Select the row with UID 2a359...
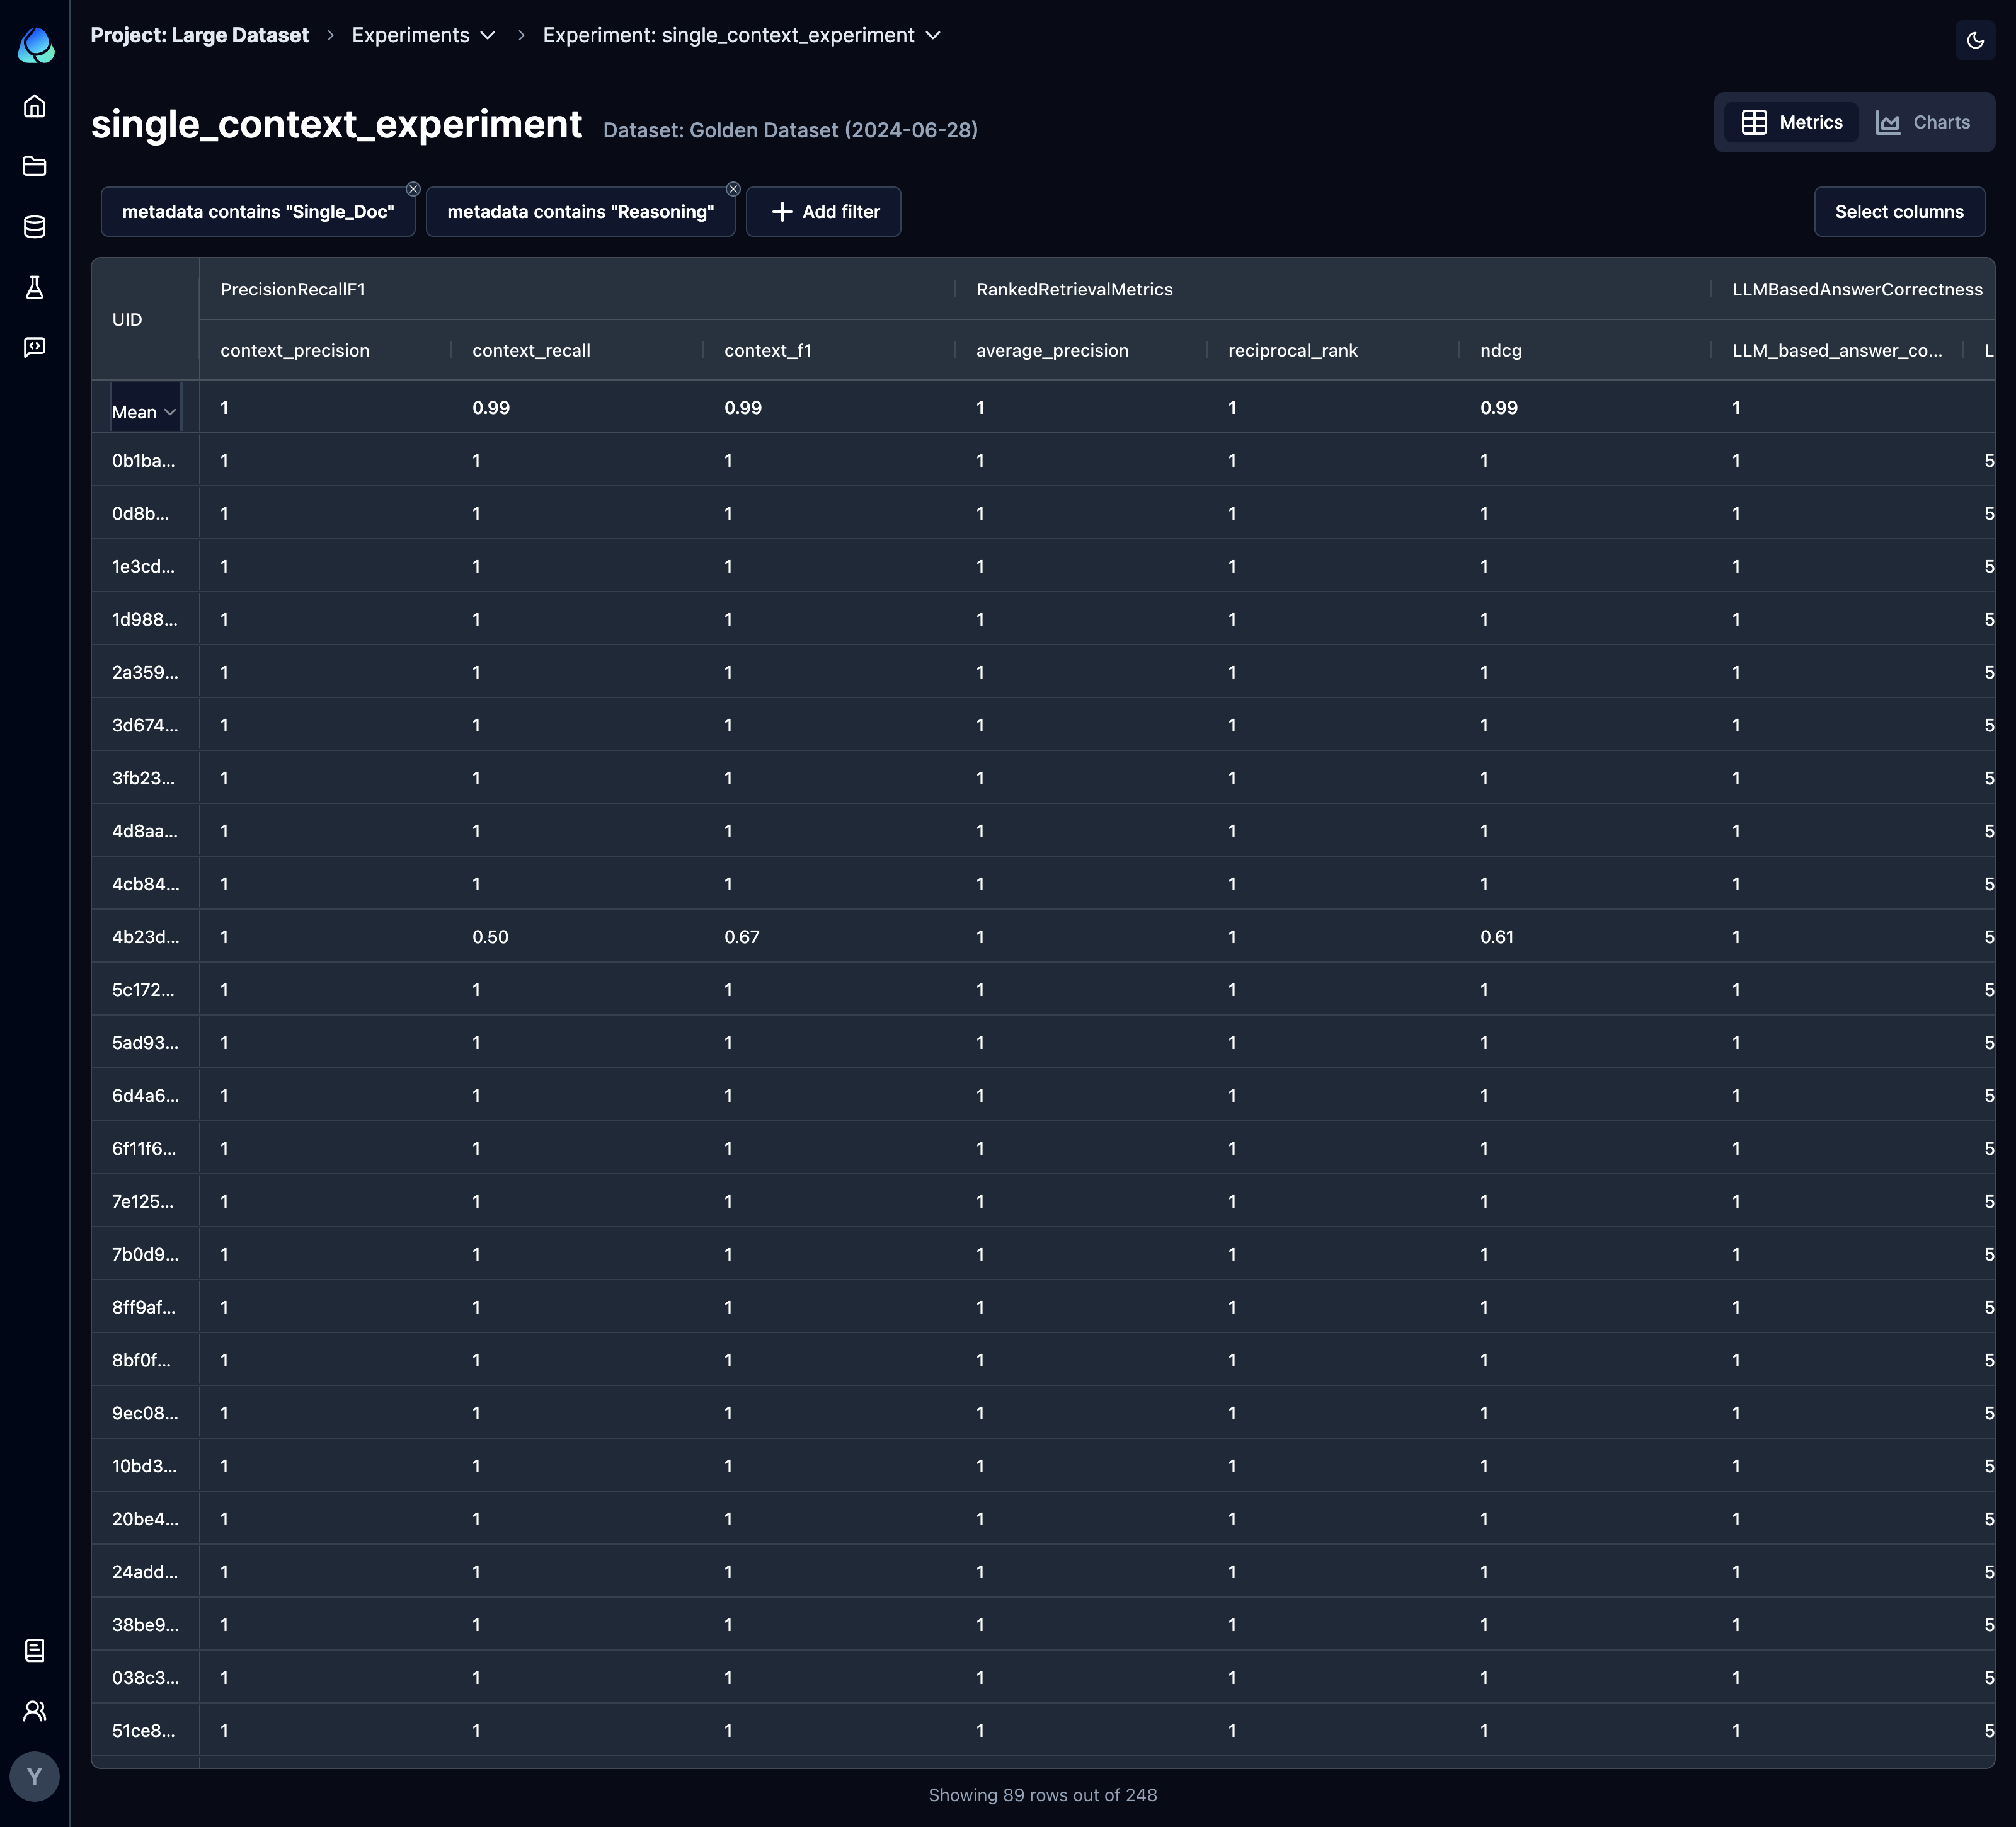 1043,672
